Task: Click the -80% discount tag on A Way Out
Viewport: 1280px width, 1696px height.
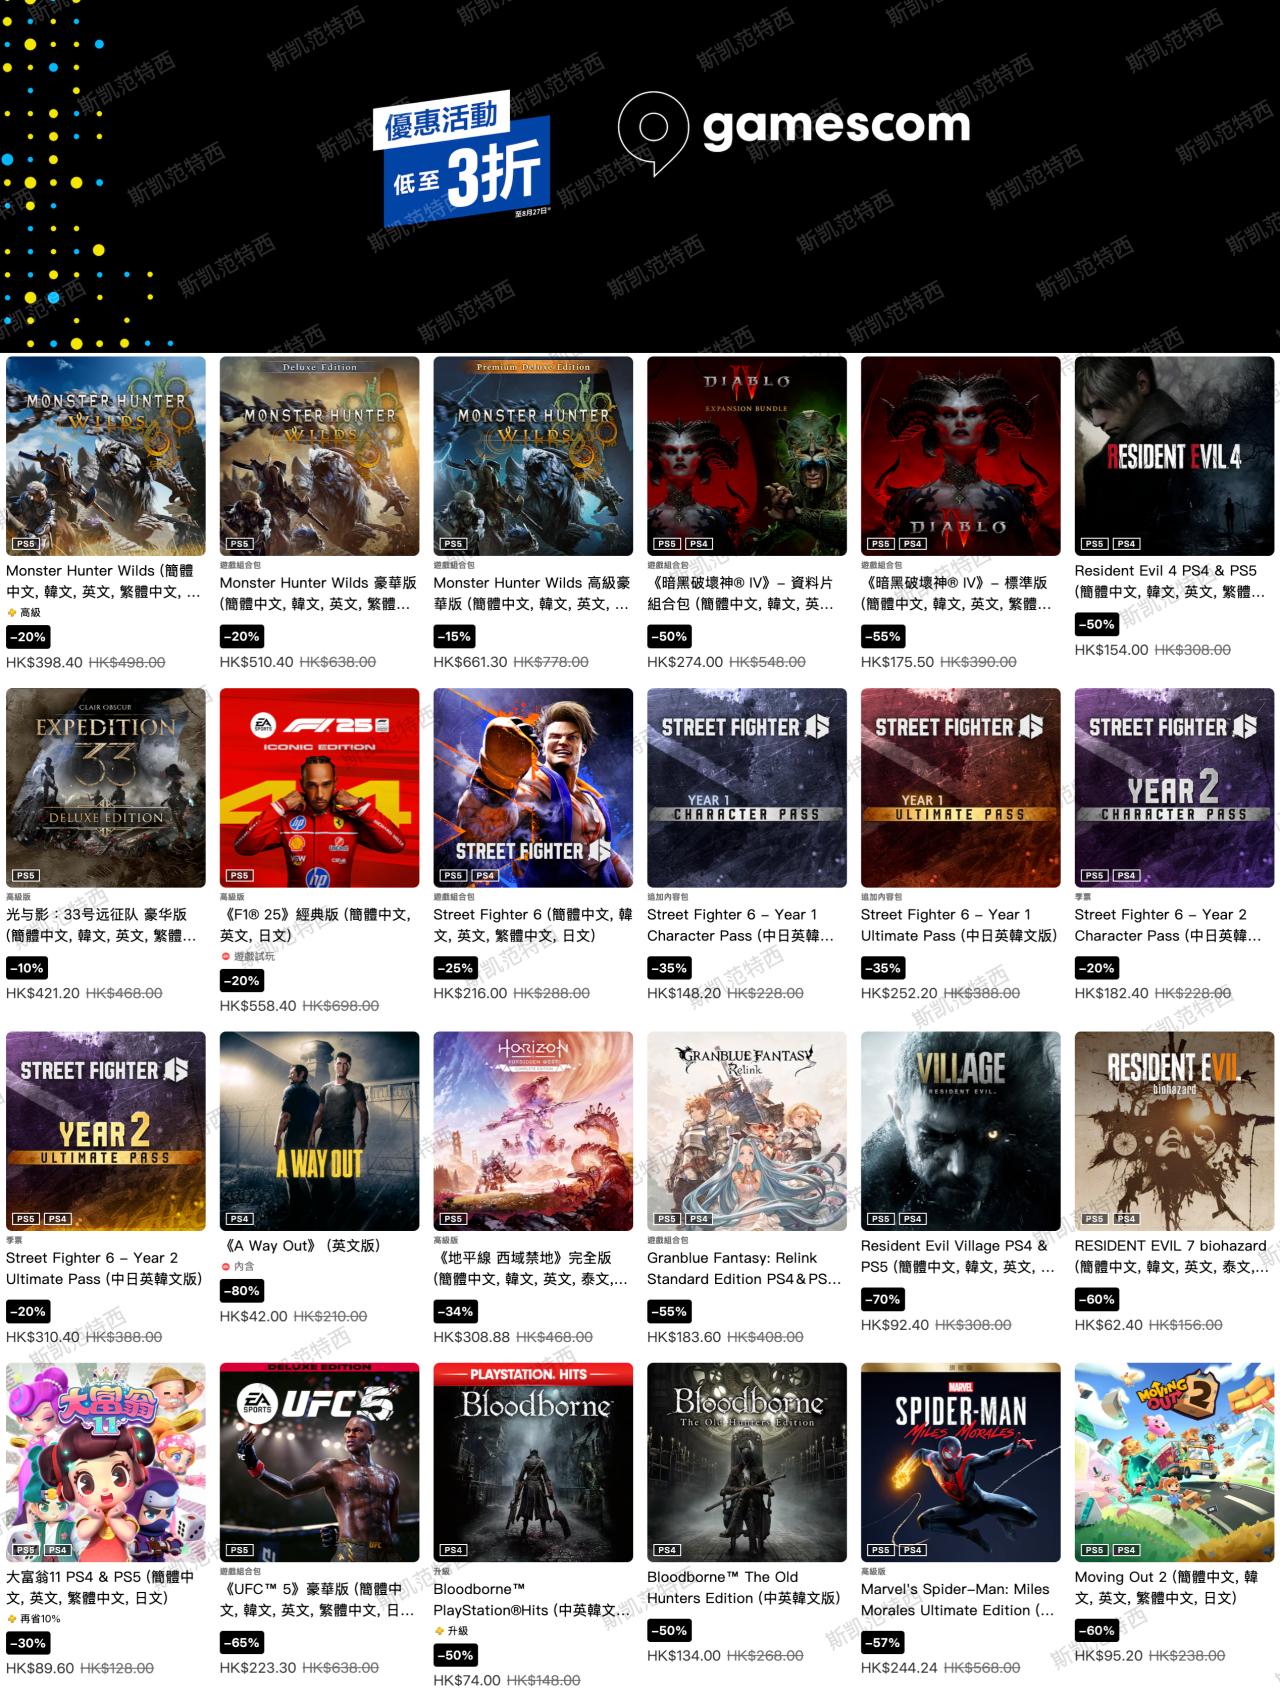Action: (243, 1291)
